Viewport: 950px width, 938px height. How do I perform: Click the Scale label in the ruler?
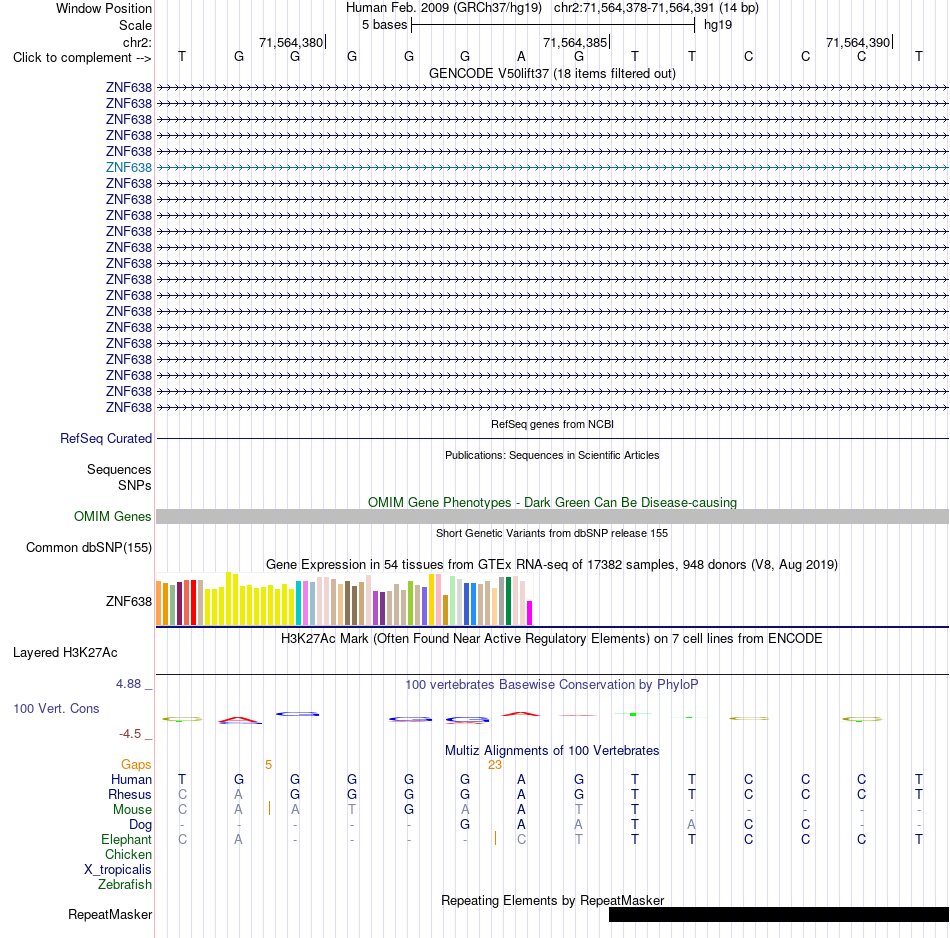[x=135, y=25]
